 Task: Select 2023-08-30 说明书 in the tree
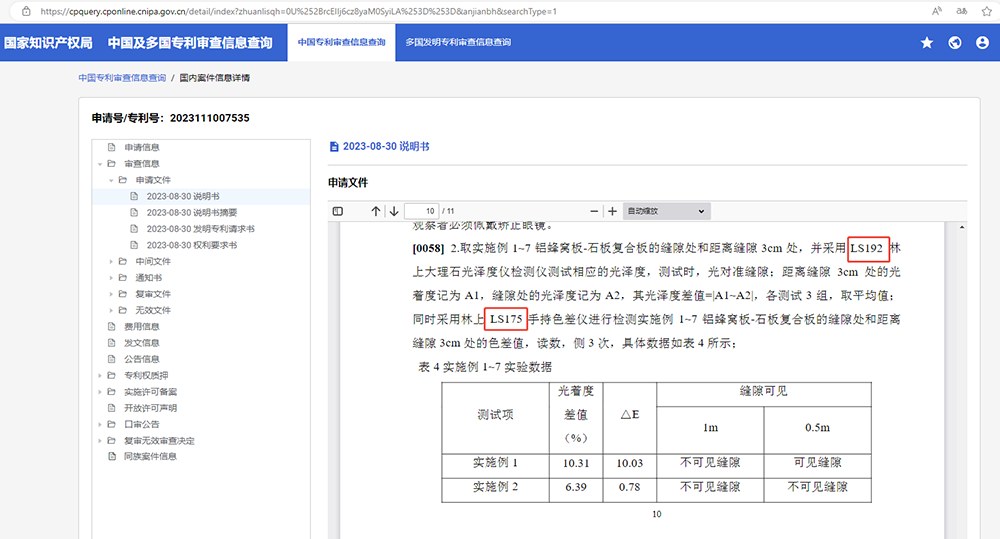(x=183, y=196)
